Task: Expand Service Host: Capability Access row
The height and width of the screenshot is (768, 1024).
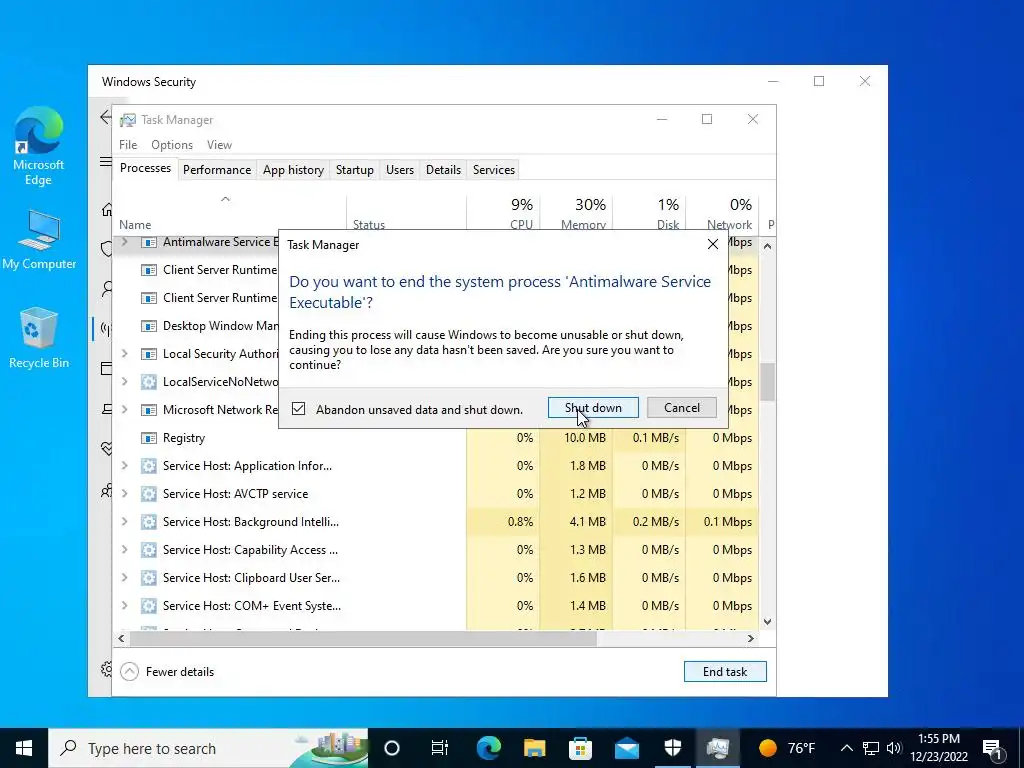Action: pyautogui.click(x=125, y=550)
